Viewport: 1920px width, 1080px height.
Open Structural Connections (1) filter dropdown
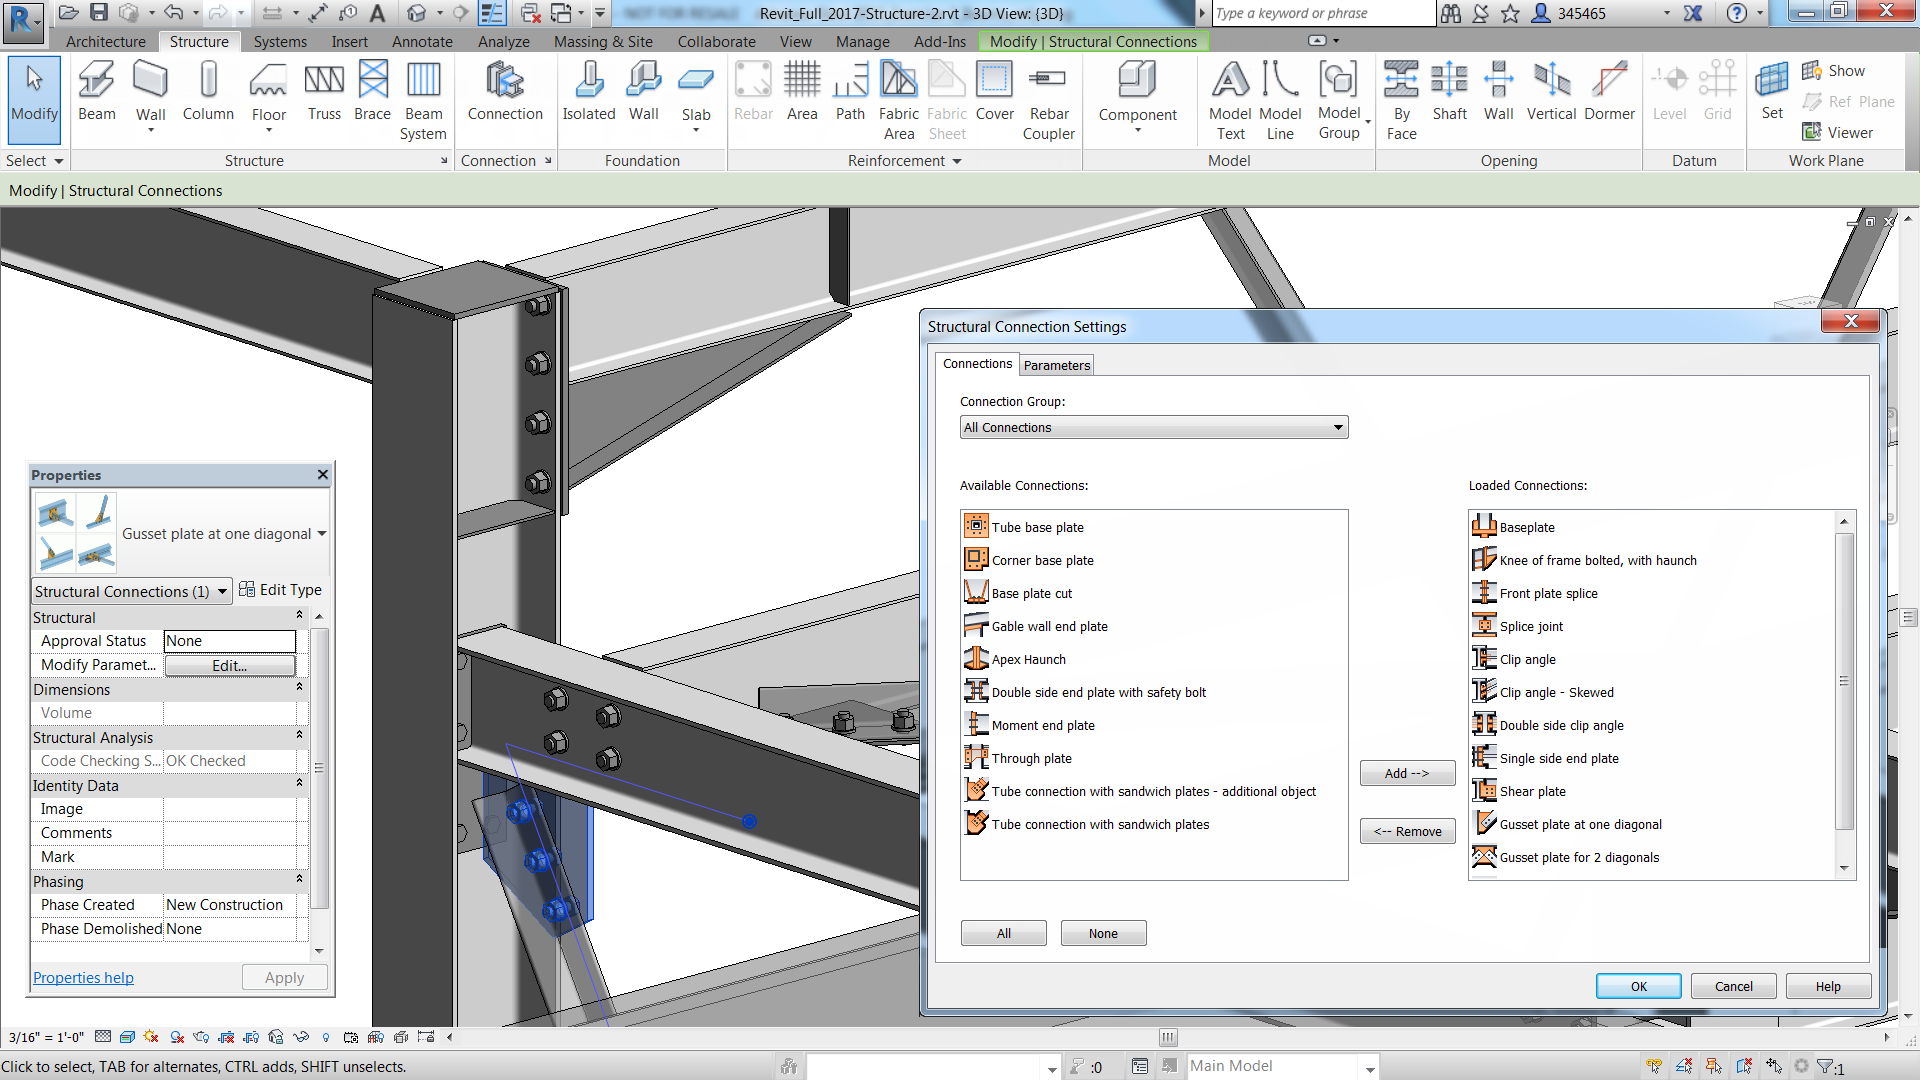click(132, 591)
